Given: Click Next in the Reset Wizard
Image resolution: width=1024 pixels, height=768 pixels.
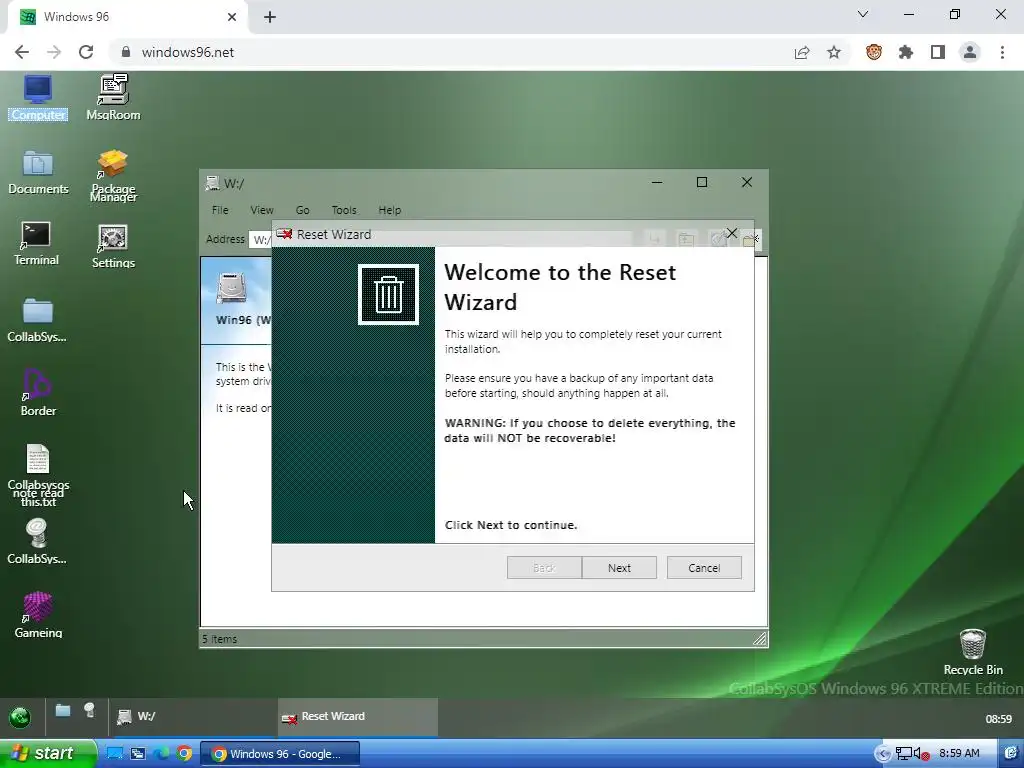Looking at the screenshot, I should [x=619, y=568].
